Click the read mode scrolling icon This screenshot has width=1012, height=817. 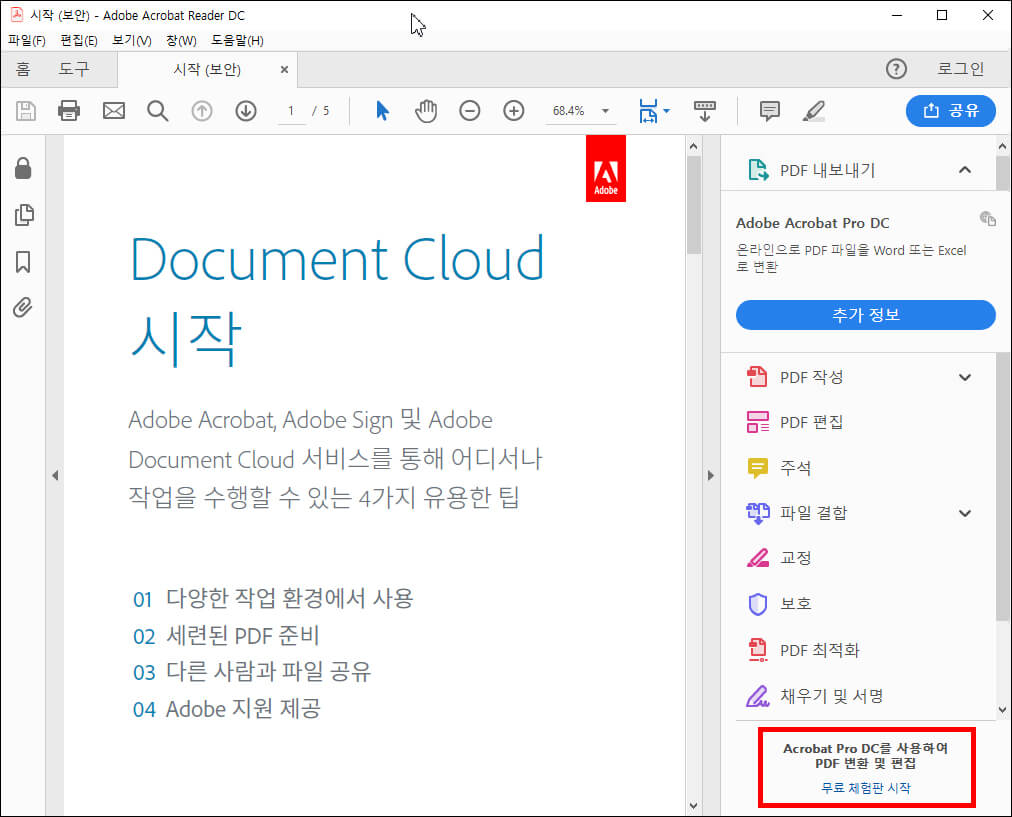pyautogui.click(x=705, y=111)
